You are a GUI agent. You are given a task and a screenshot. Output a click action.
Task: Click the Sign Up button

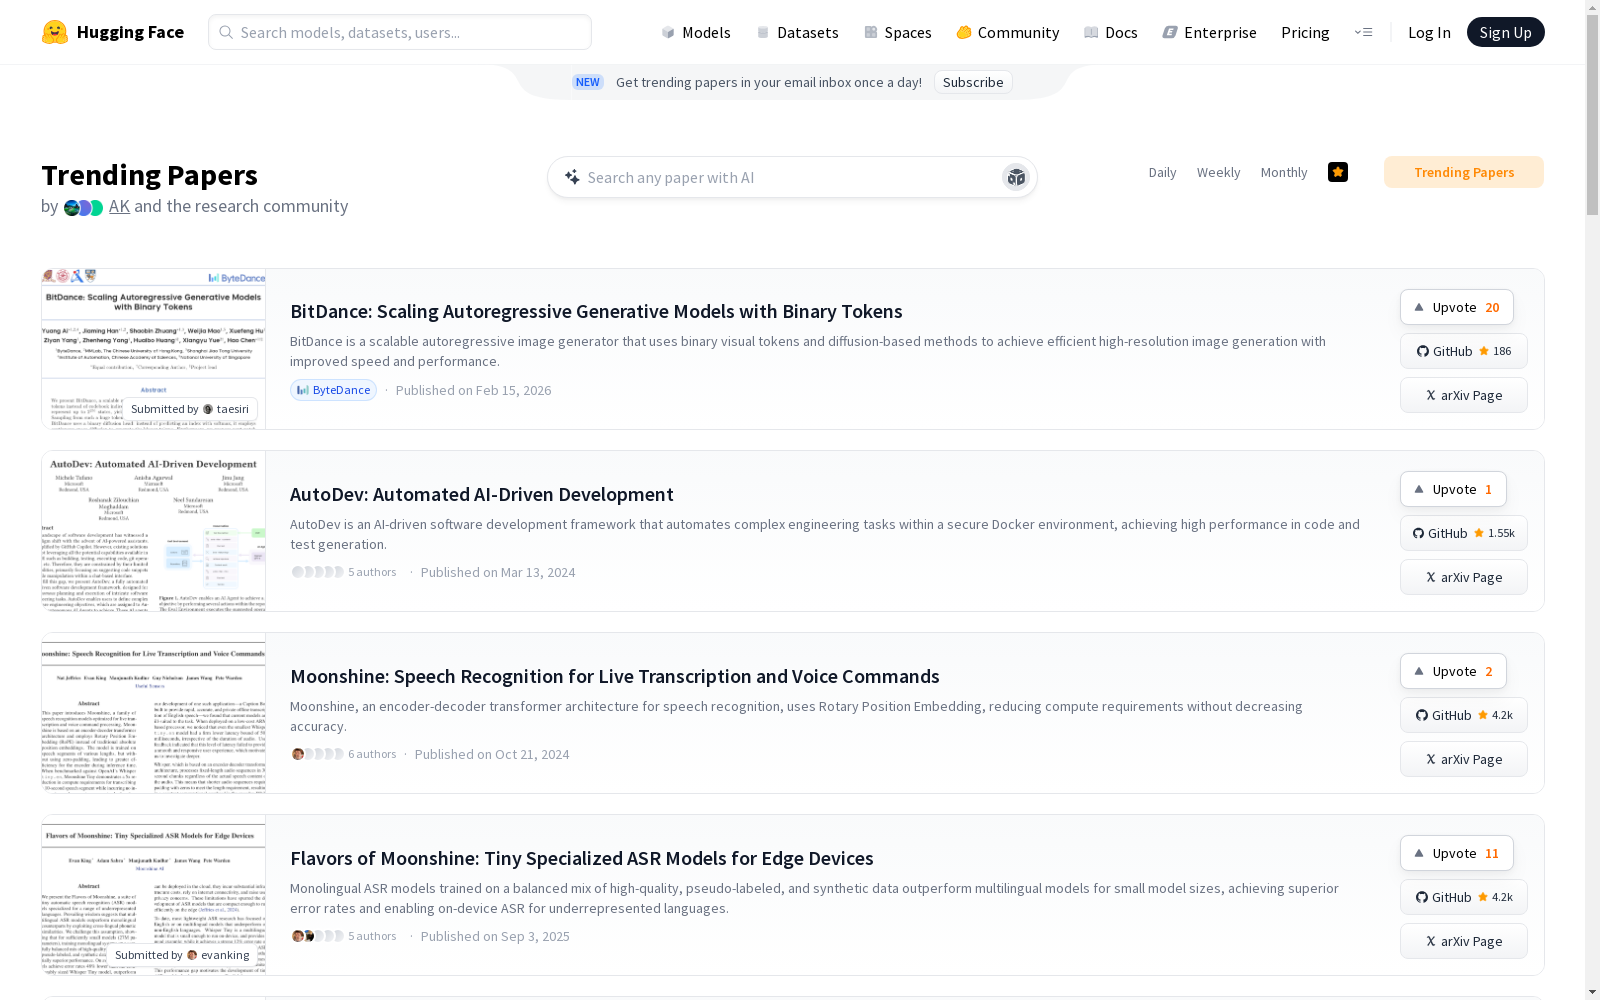coord(1506,32)
